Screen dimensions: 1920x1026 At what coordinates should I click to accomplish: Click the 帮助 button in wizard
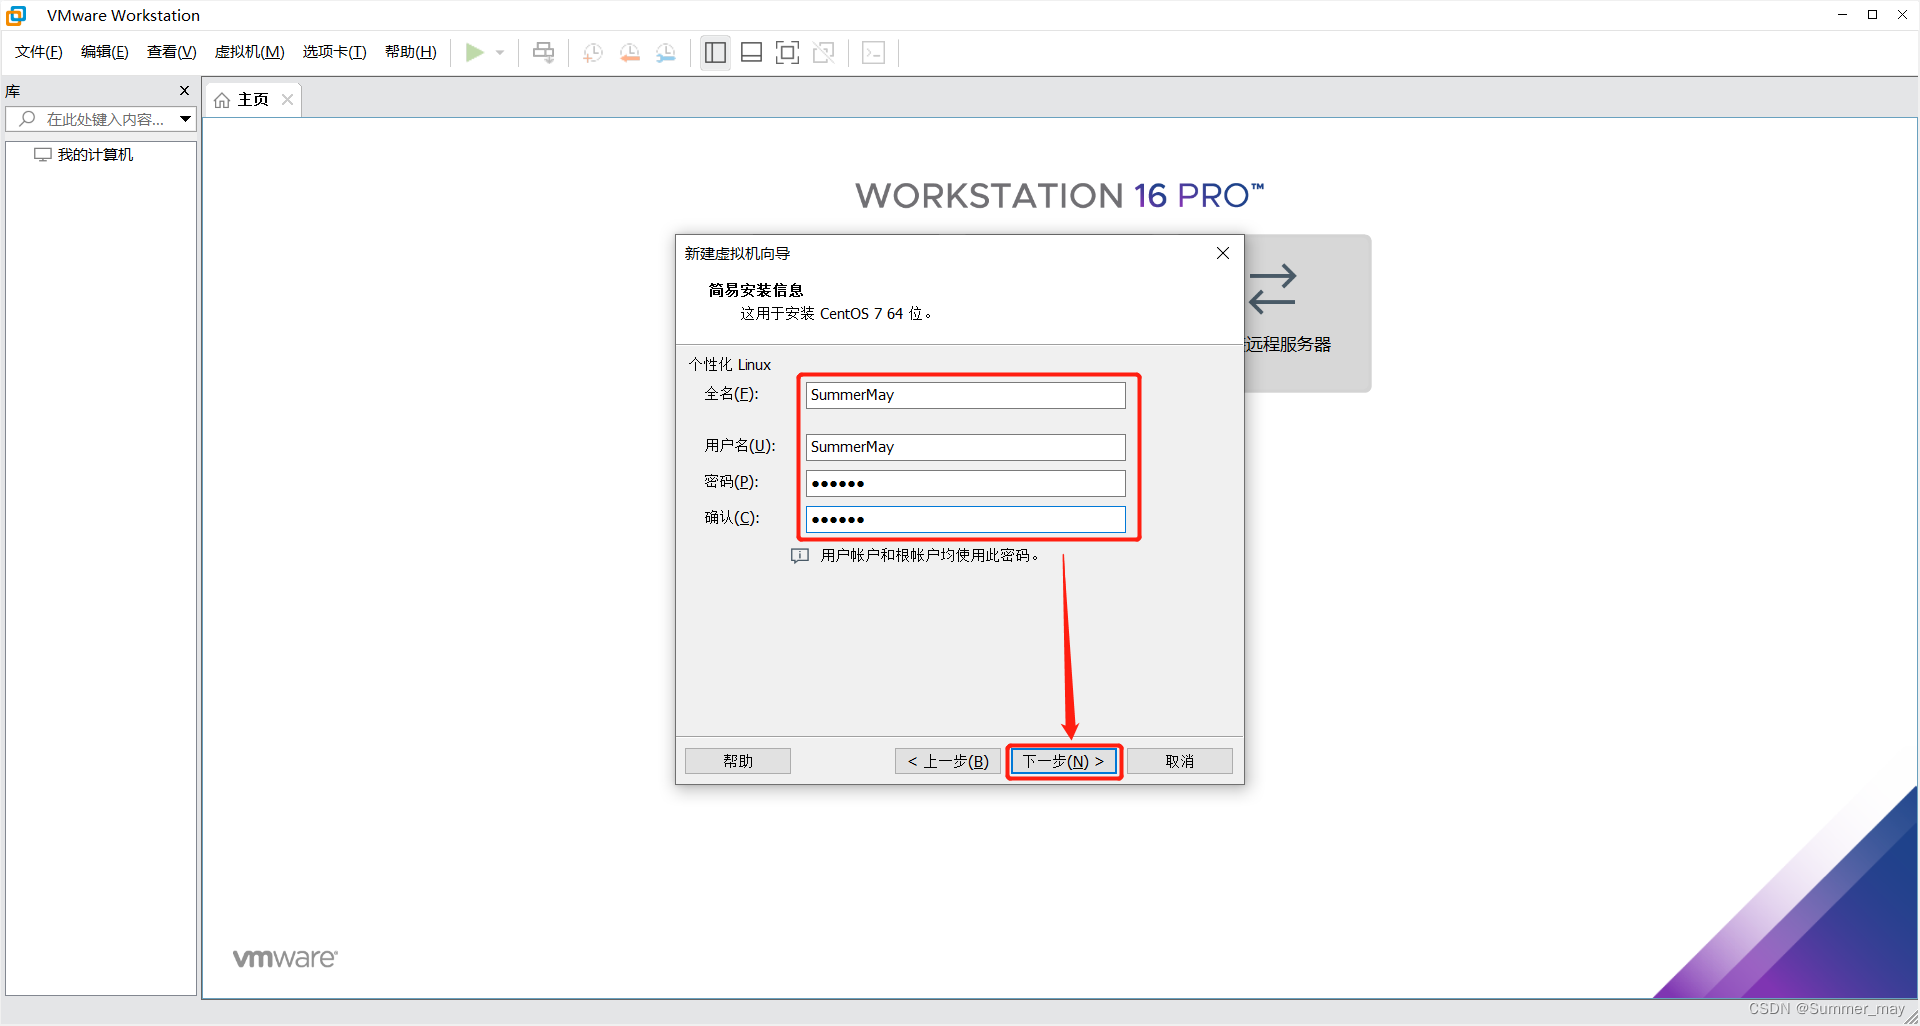click(x=738, y=761)
